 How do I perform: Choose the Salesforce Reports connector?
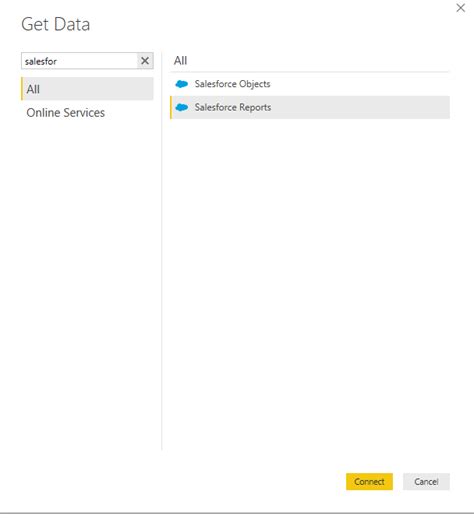point(310,107)
